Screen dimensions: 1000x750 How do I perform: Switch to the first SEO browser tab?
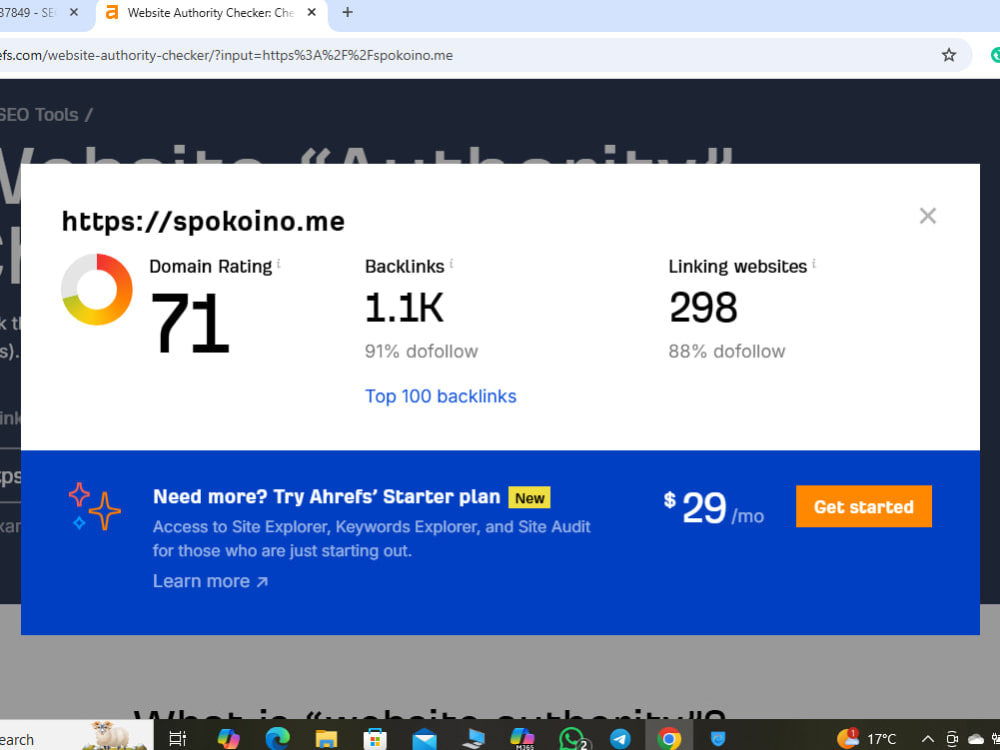(29, 13)
